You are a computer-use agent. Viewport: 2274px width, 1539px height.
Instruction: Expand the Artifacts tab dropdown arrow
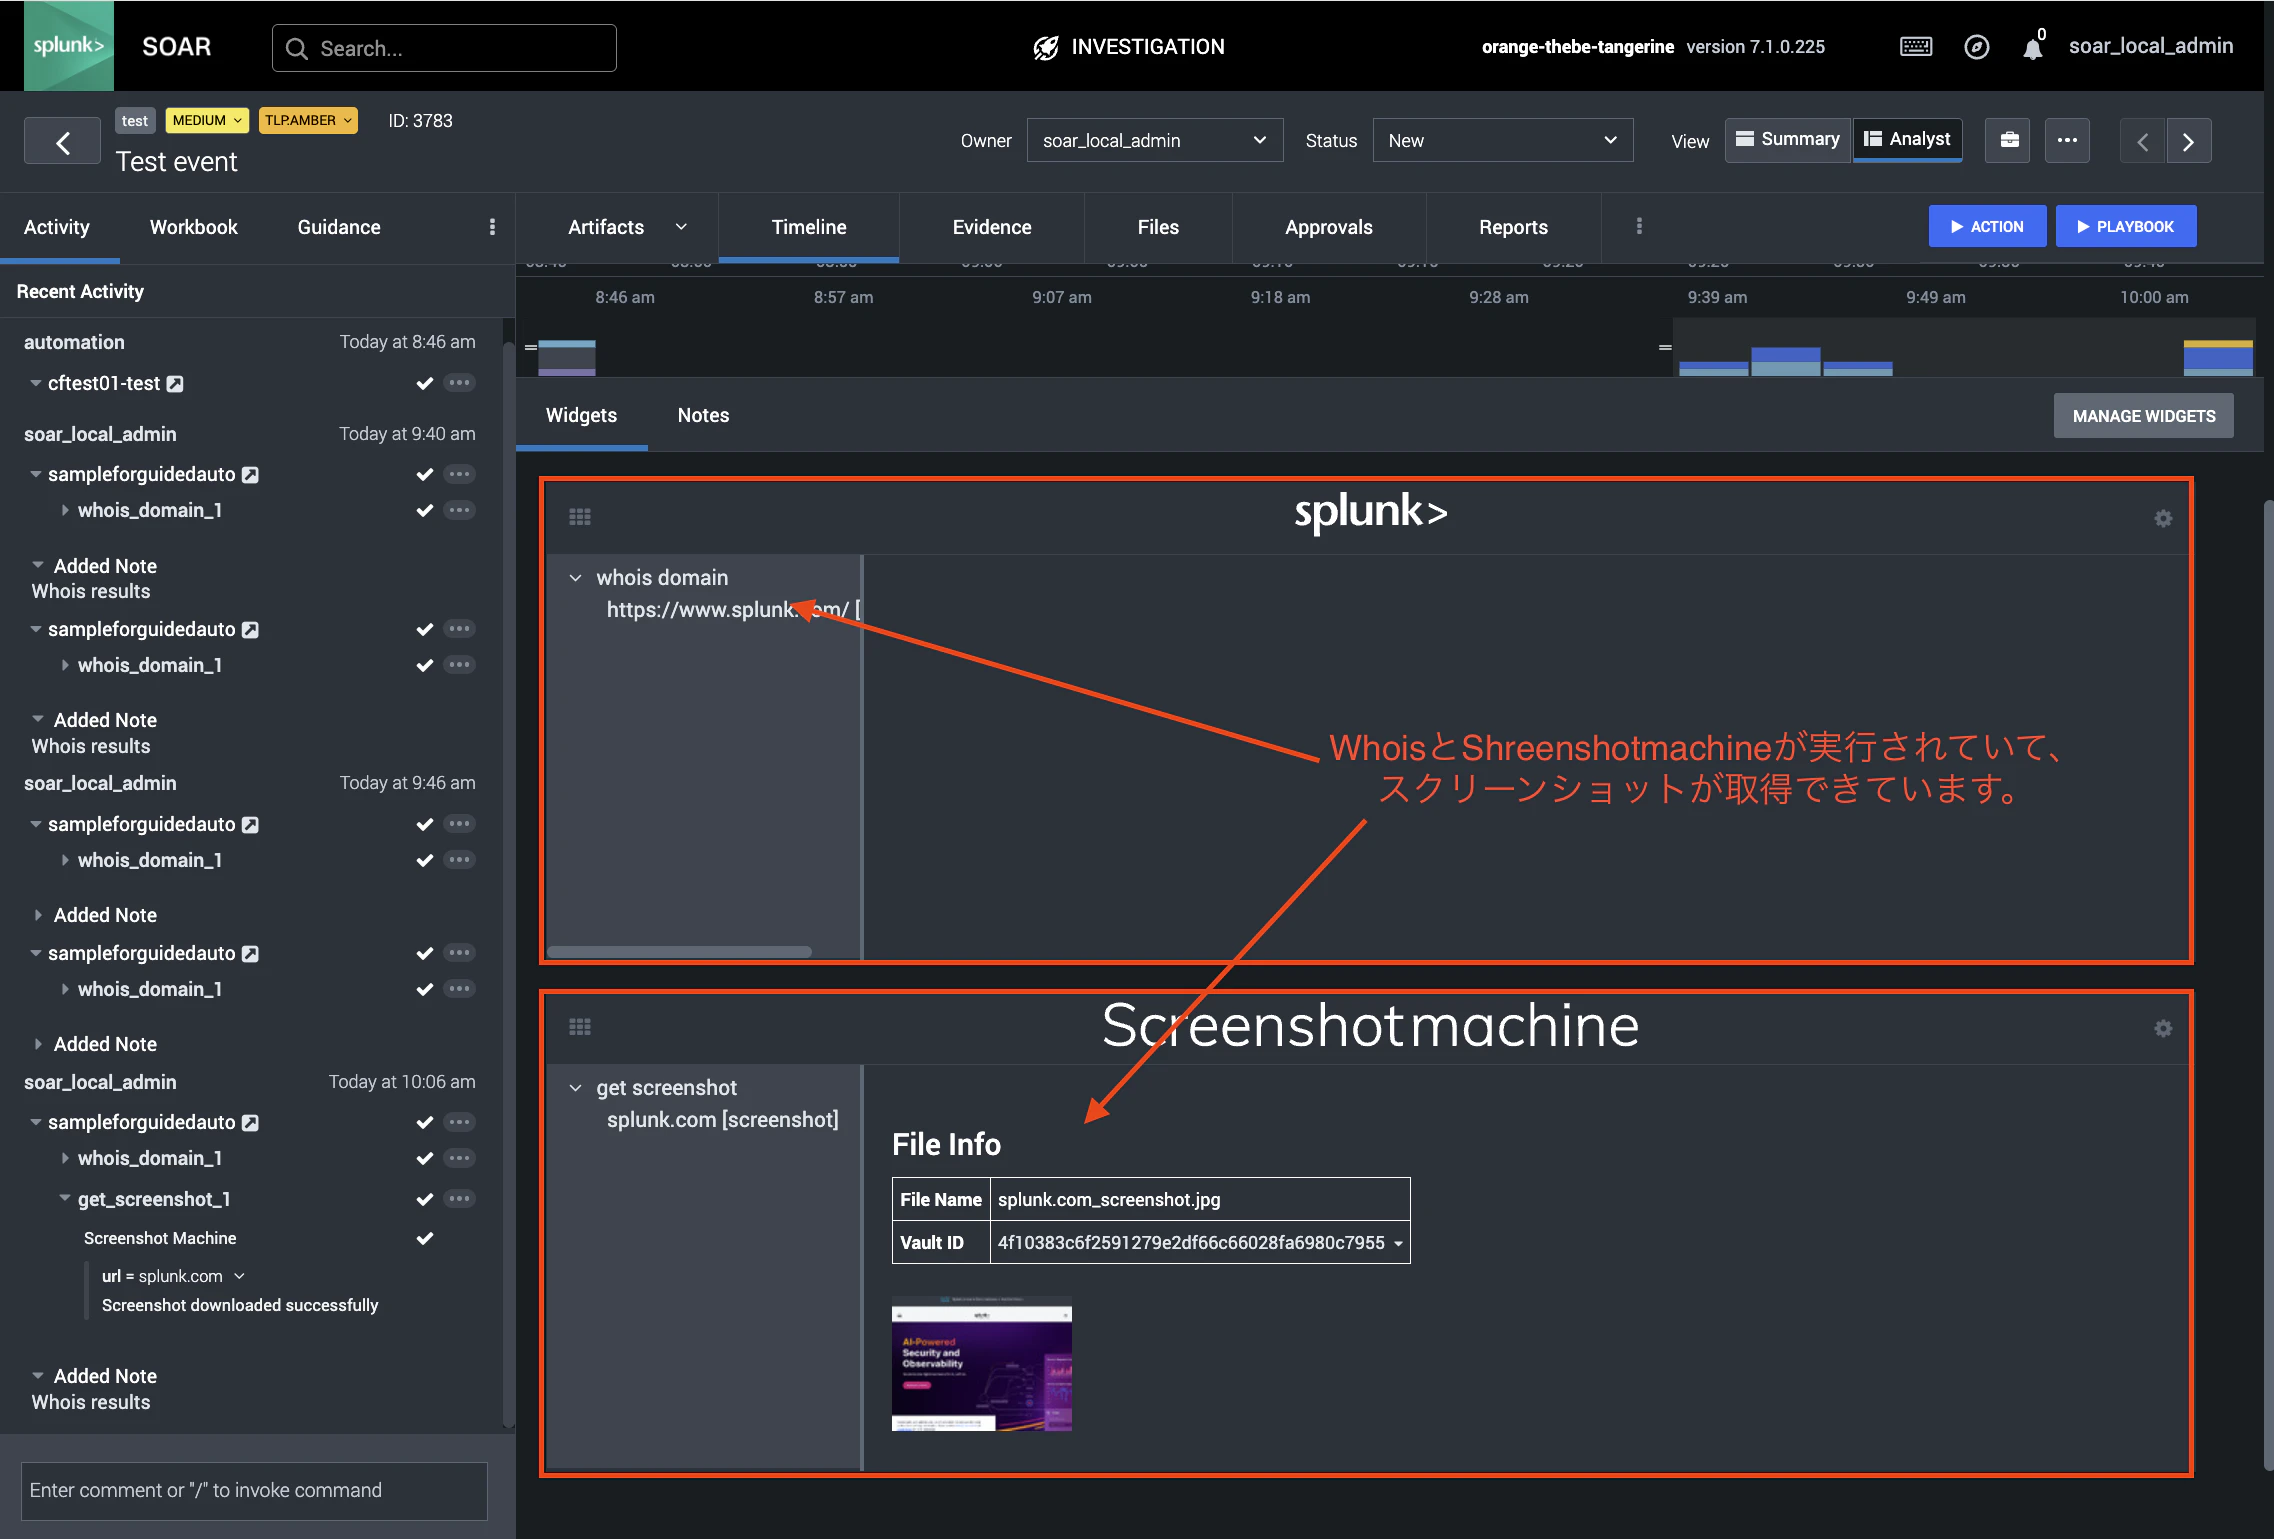point(681,227)
